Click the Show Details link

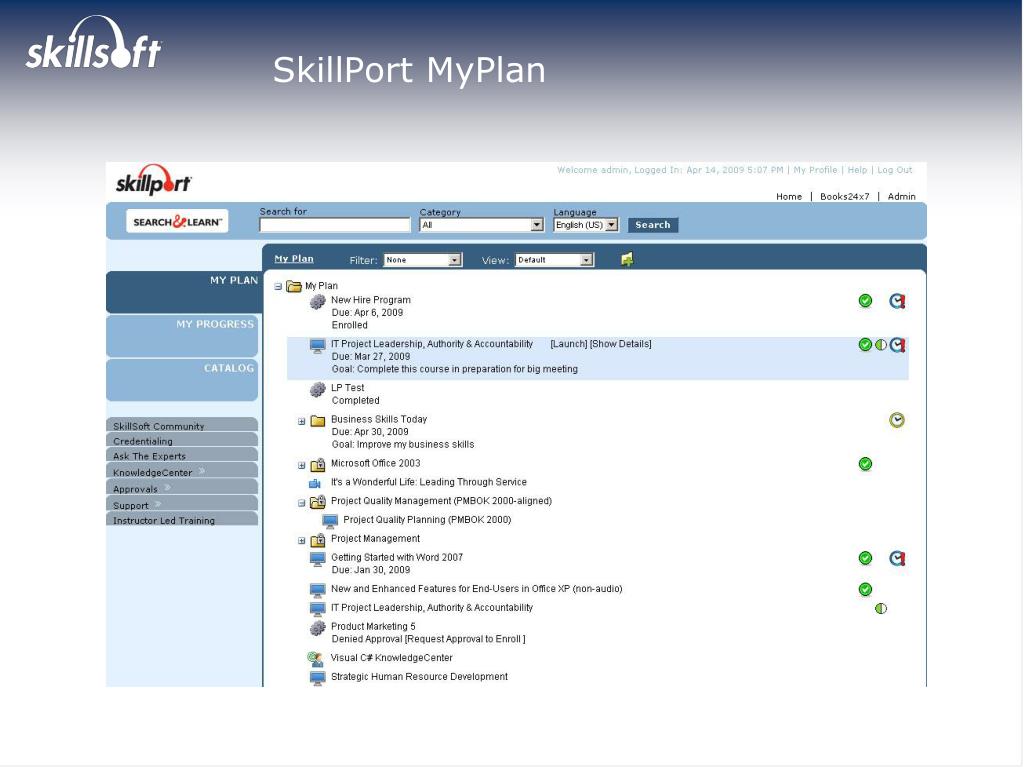point(621,344)
